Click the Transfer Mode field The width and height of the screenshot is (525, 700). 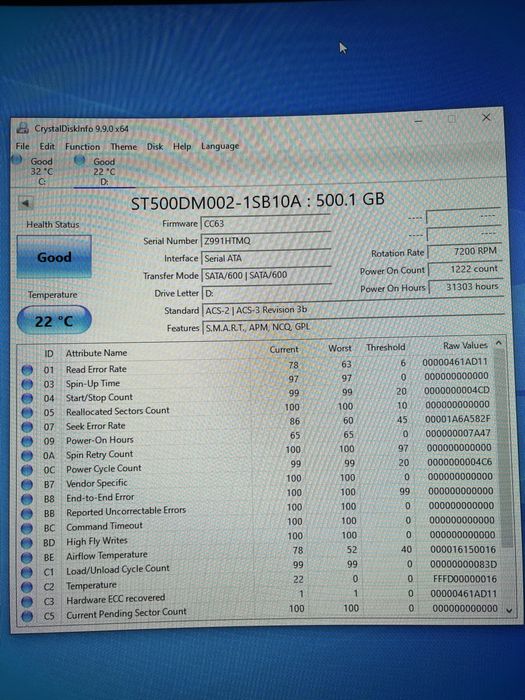coord(267,275)
